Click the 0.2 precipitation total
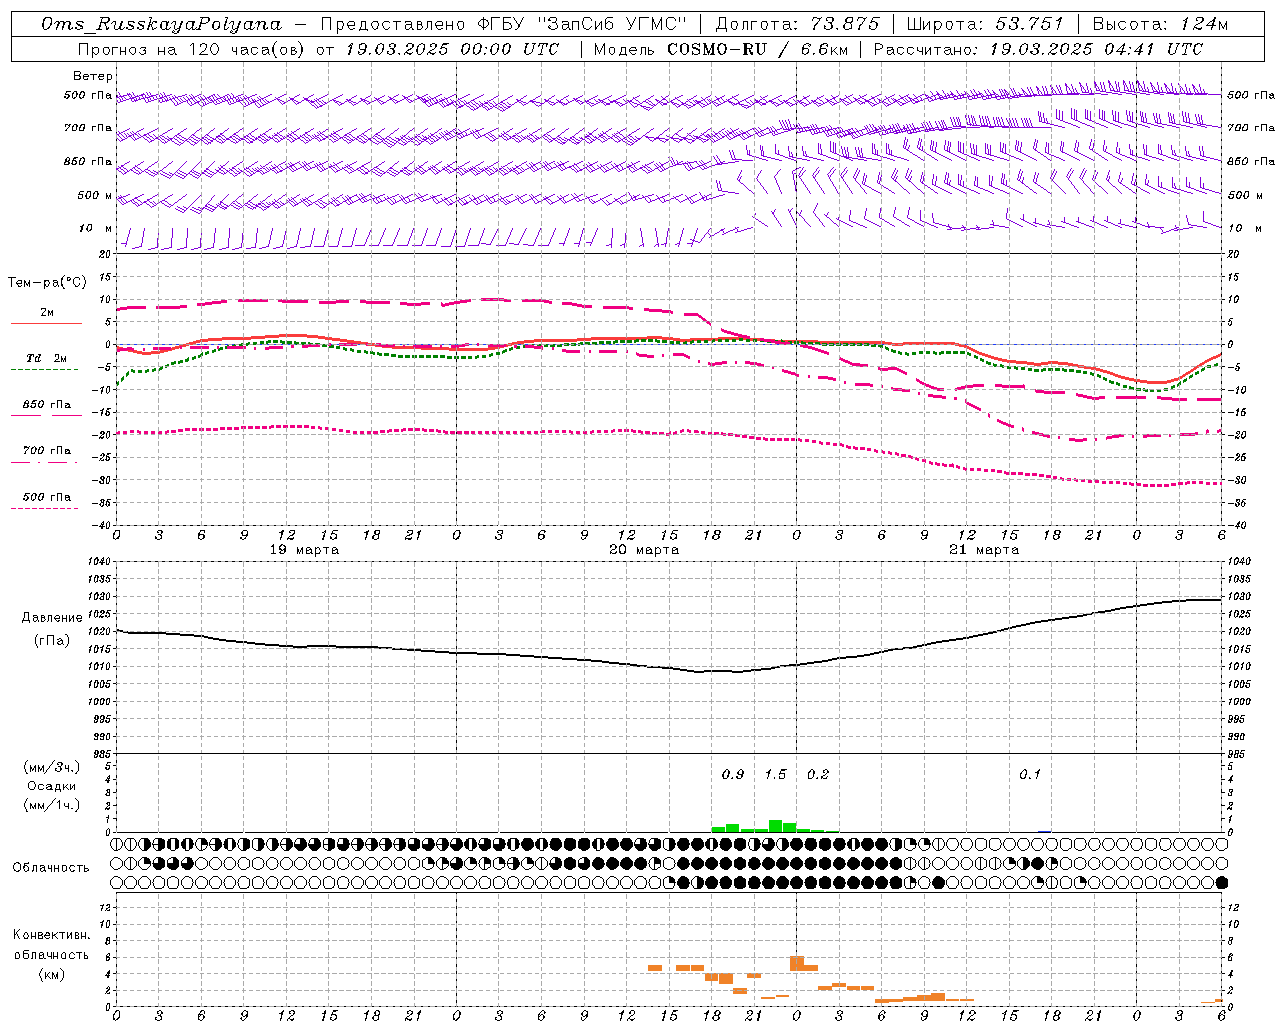Image resolution: width=1280 pixels, height=1024 pixels. tap(818, 775)
